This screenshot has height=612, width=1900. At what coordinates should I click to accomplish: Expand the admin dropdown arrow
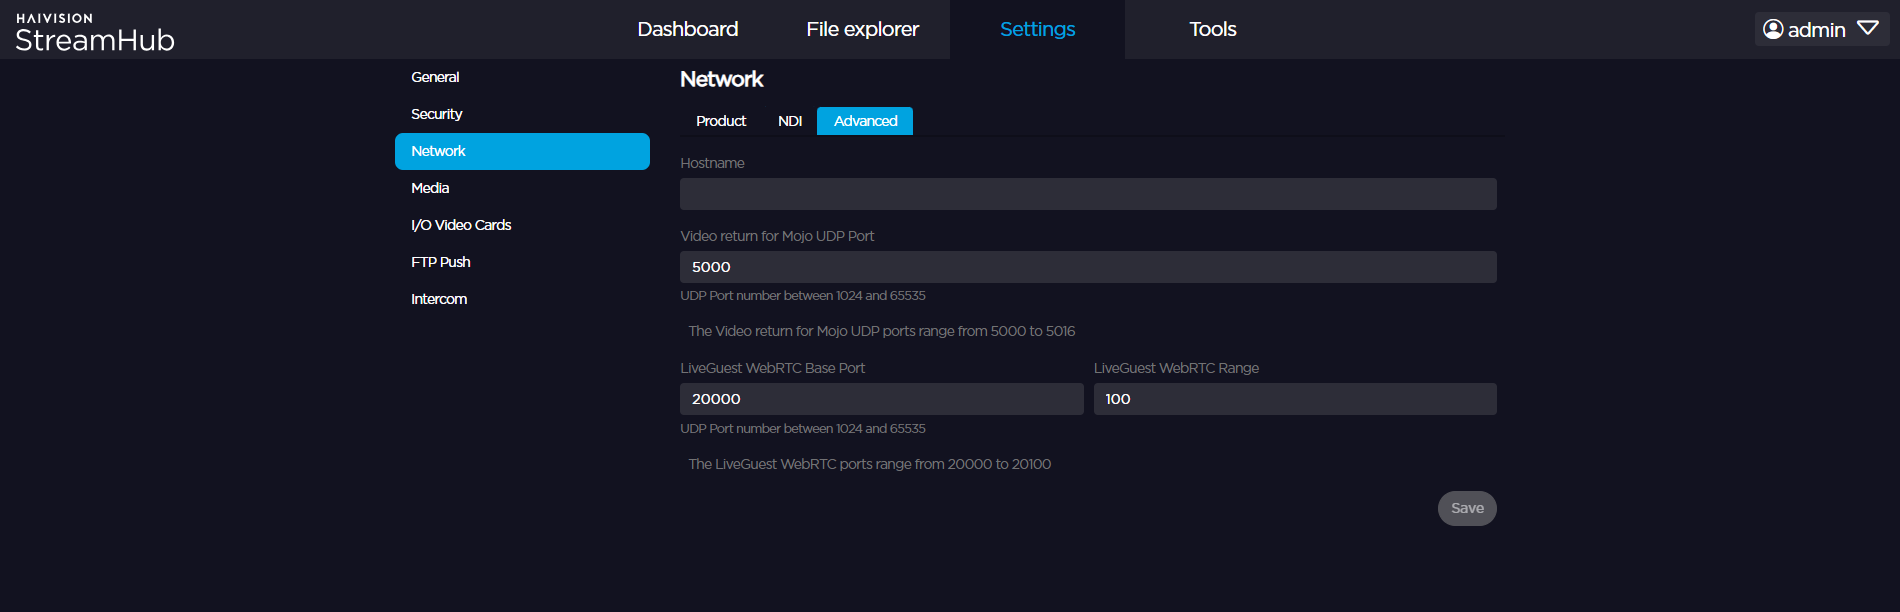pos(1867,29)
